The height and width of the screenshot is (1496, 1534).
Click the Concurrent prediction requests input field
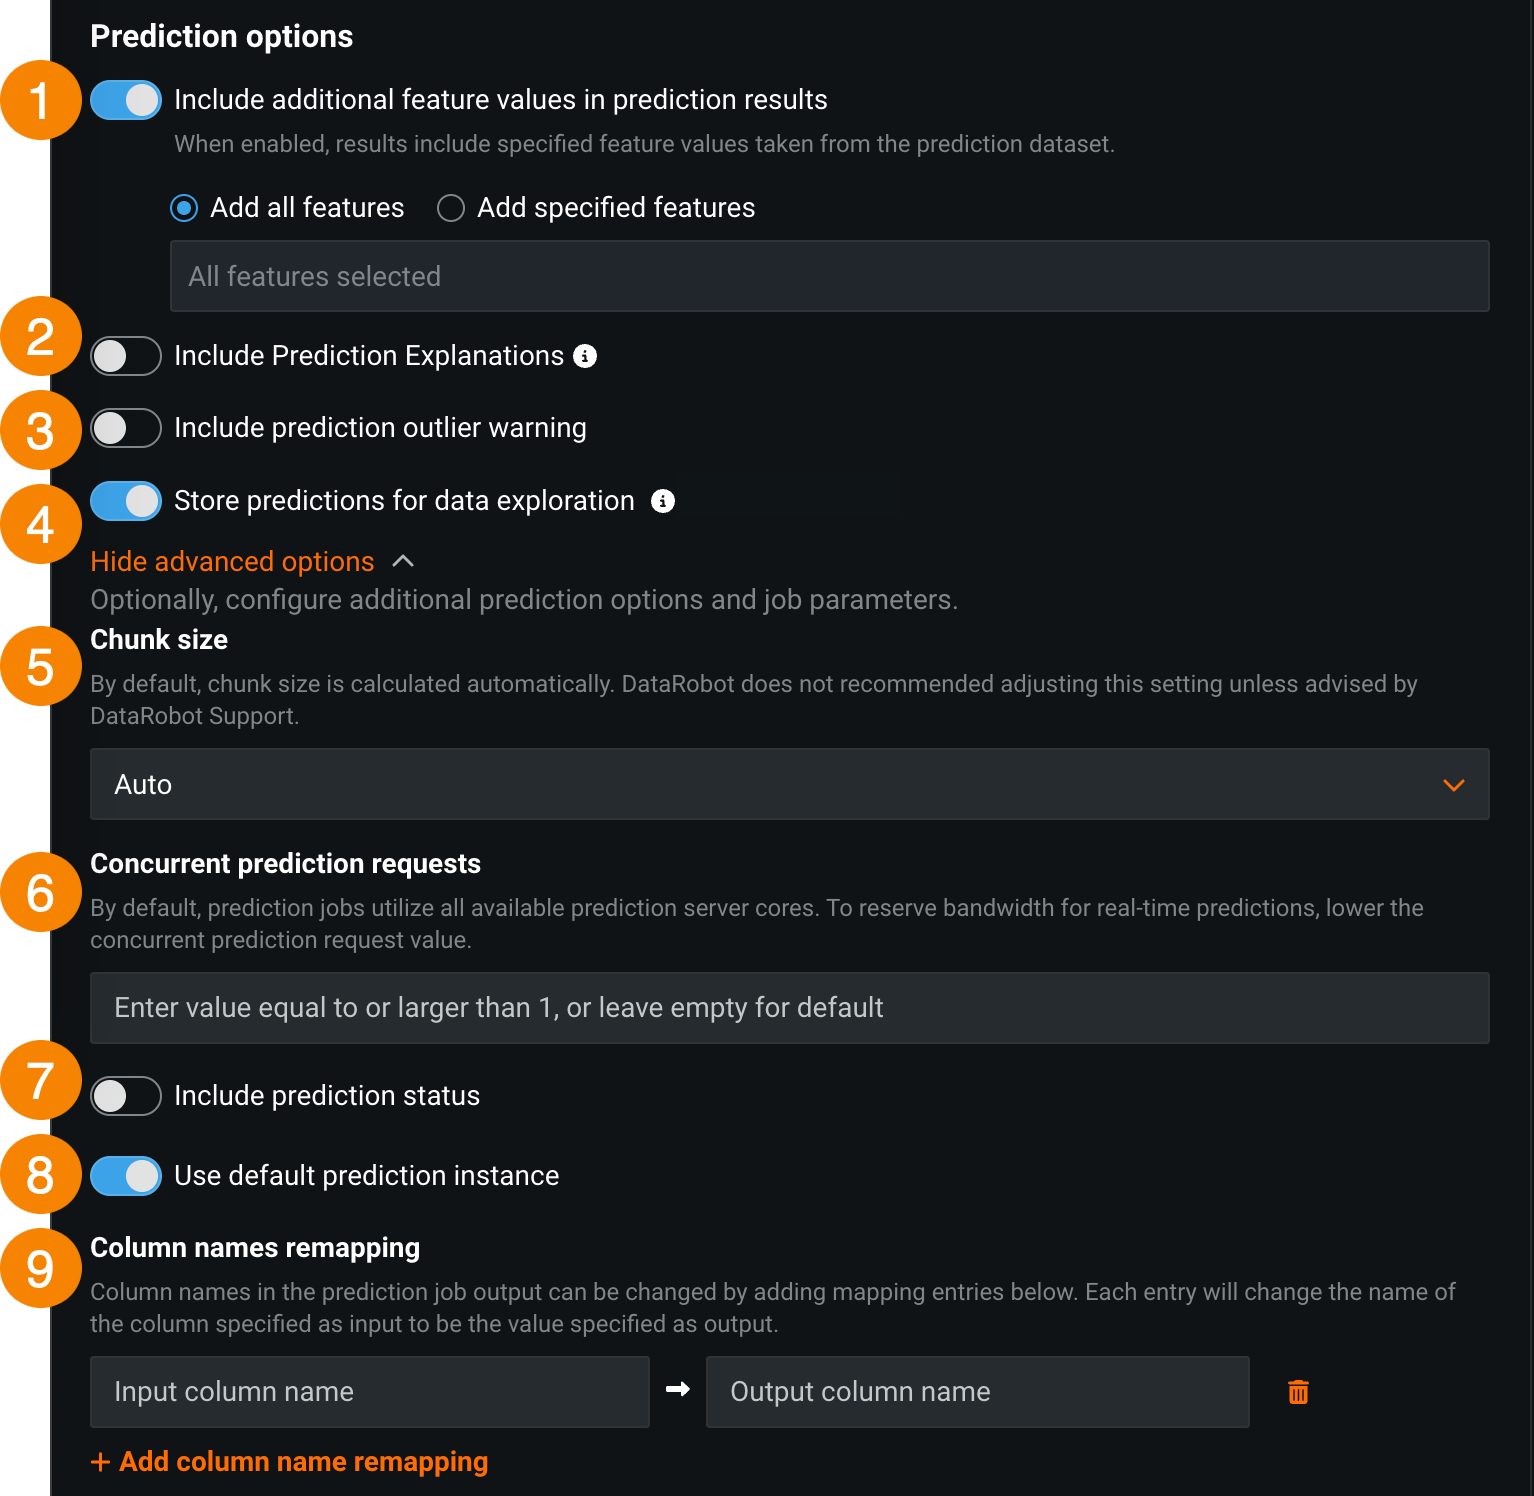point(789,1008)
